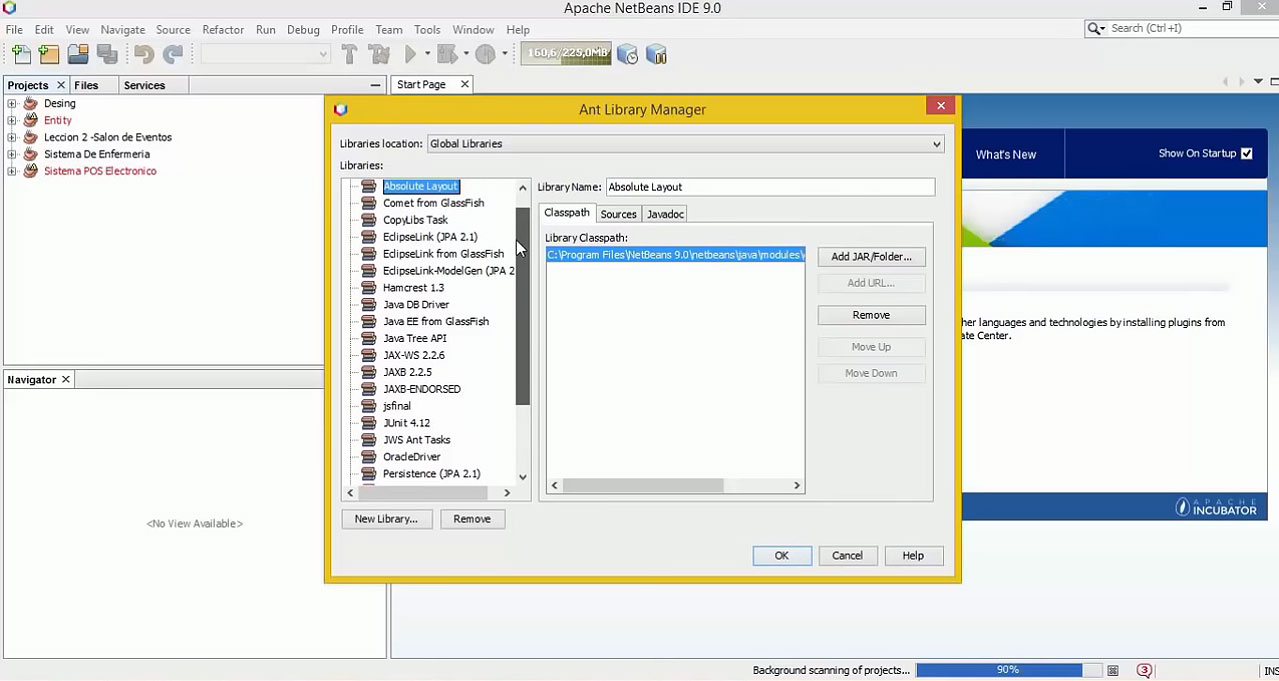
Task: Click the New Project toolbar icon
Action: click(x=49, y=54)
